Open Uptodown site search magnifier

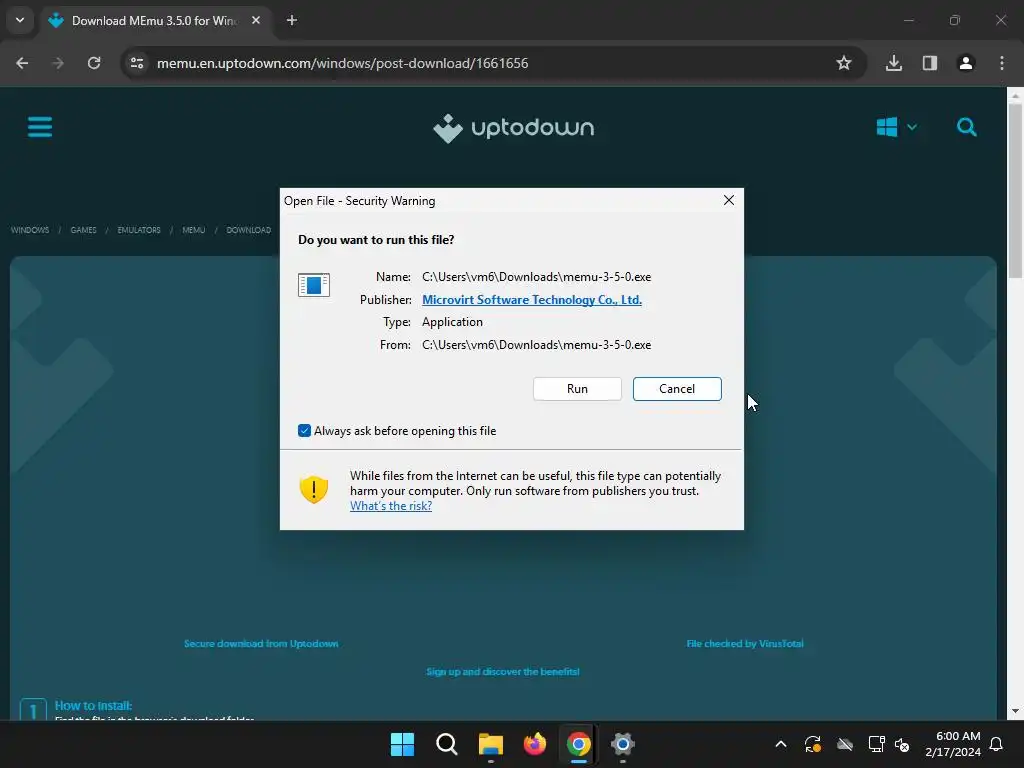pyautogui.click(x=967, y=127)
